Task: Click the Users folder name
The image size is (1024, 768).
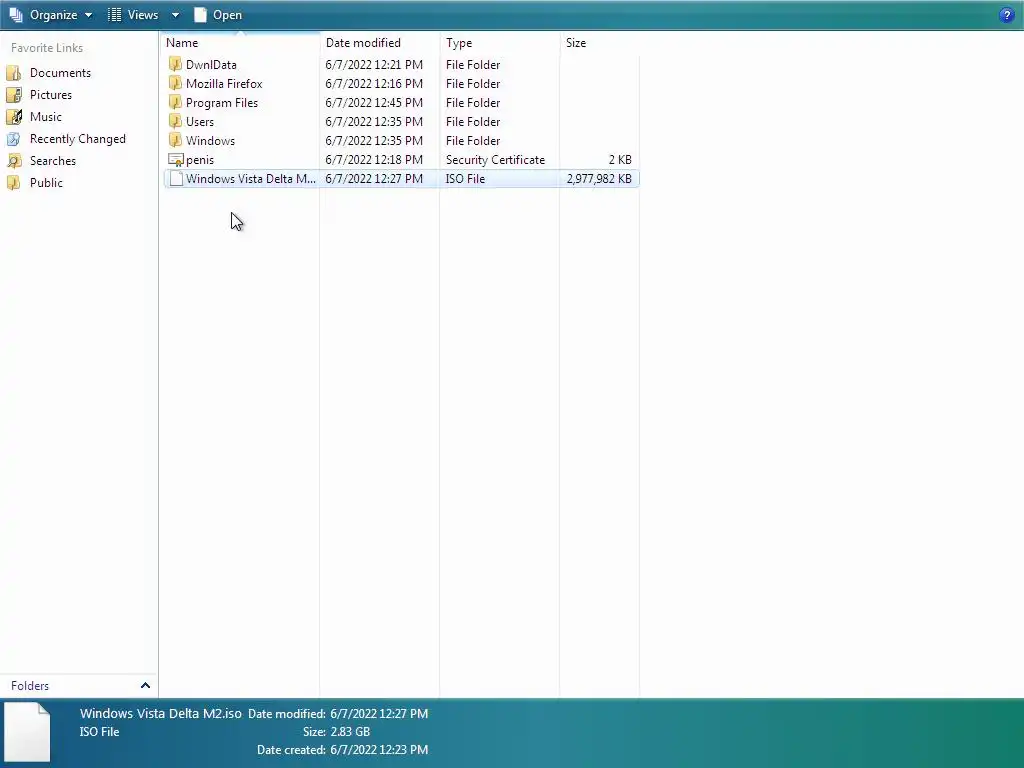Action: click(200, 121)
